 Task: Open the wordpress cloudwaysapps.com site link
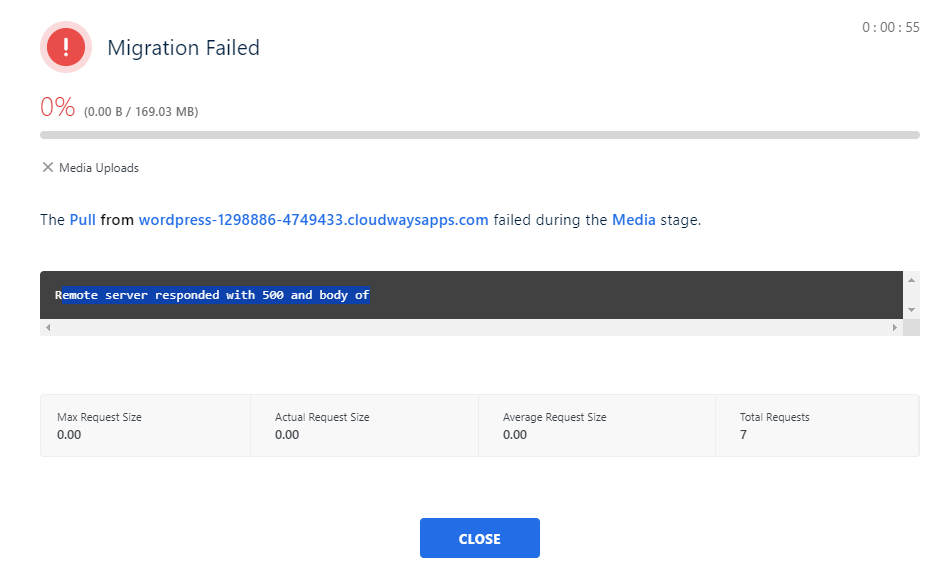click(313, 220)
